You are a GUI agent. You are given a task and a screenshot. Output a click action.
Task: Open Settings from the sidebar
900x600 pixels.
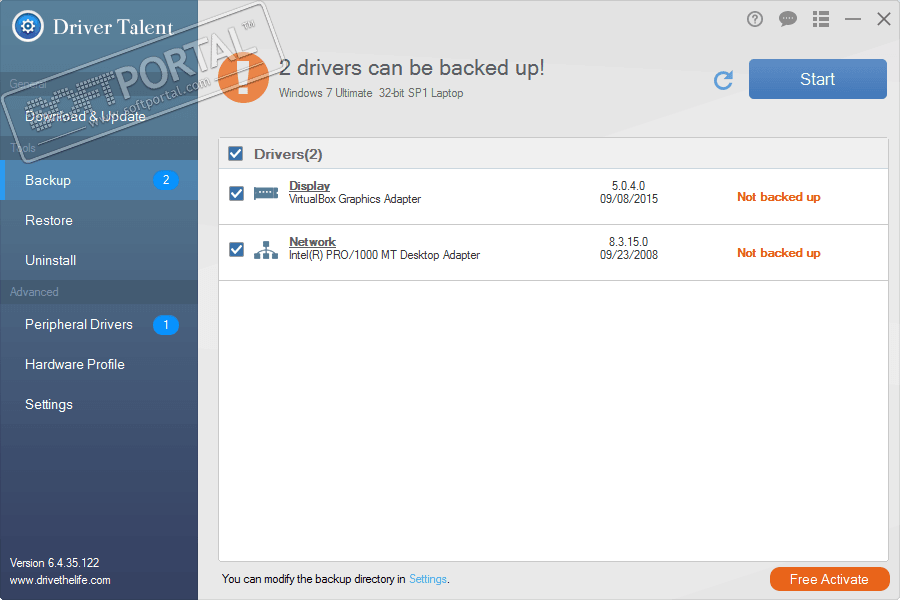pos(99,405)
